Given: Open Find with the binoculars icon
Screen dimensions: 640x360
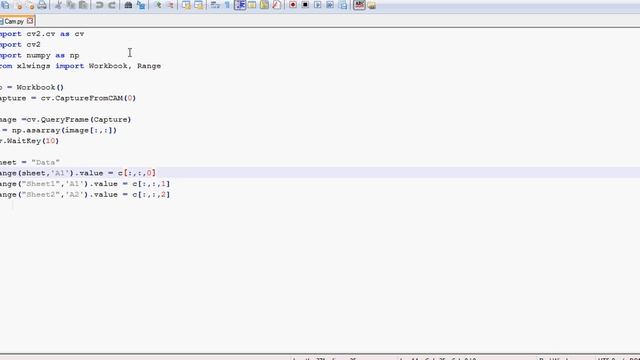Looking at the screenshot, I should click(x=128, y=5).
